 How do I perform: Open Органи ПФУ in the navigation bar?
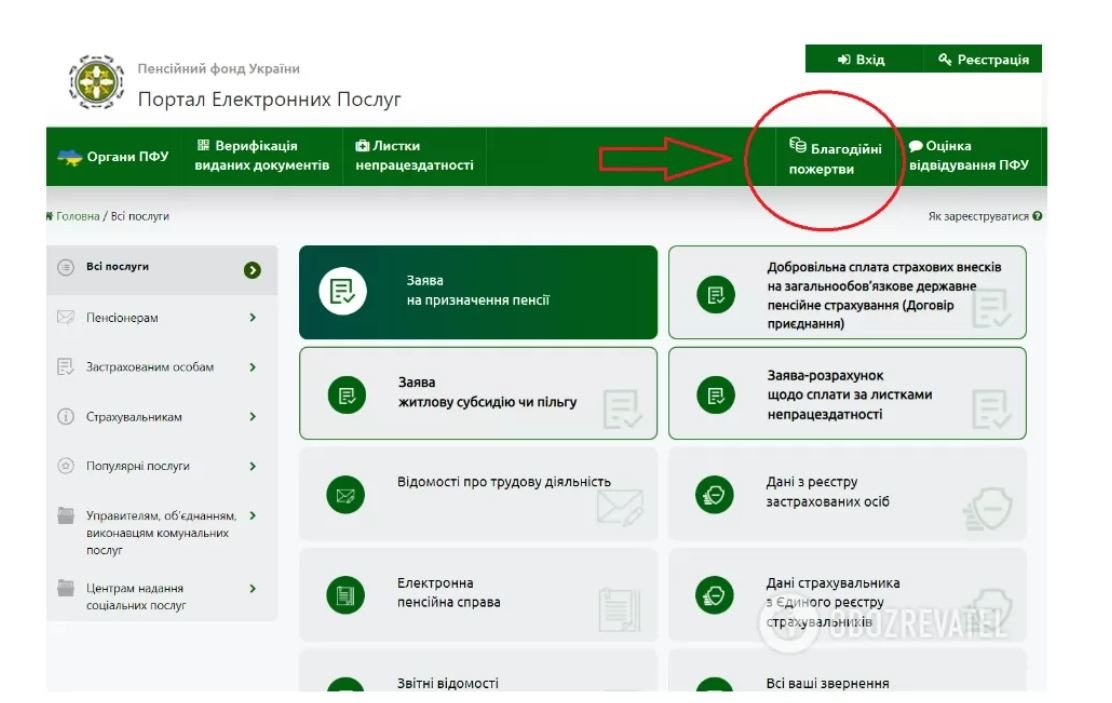tap(112, 156)
